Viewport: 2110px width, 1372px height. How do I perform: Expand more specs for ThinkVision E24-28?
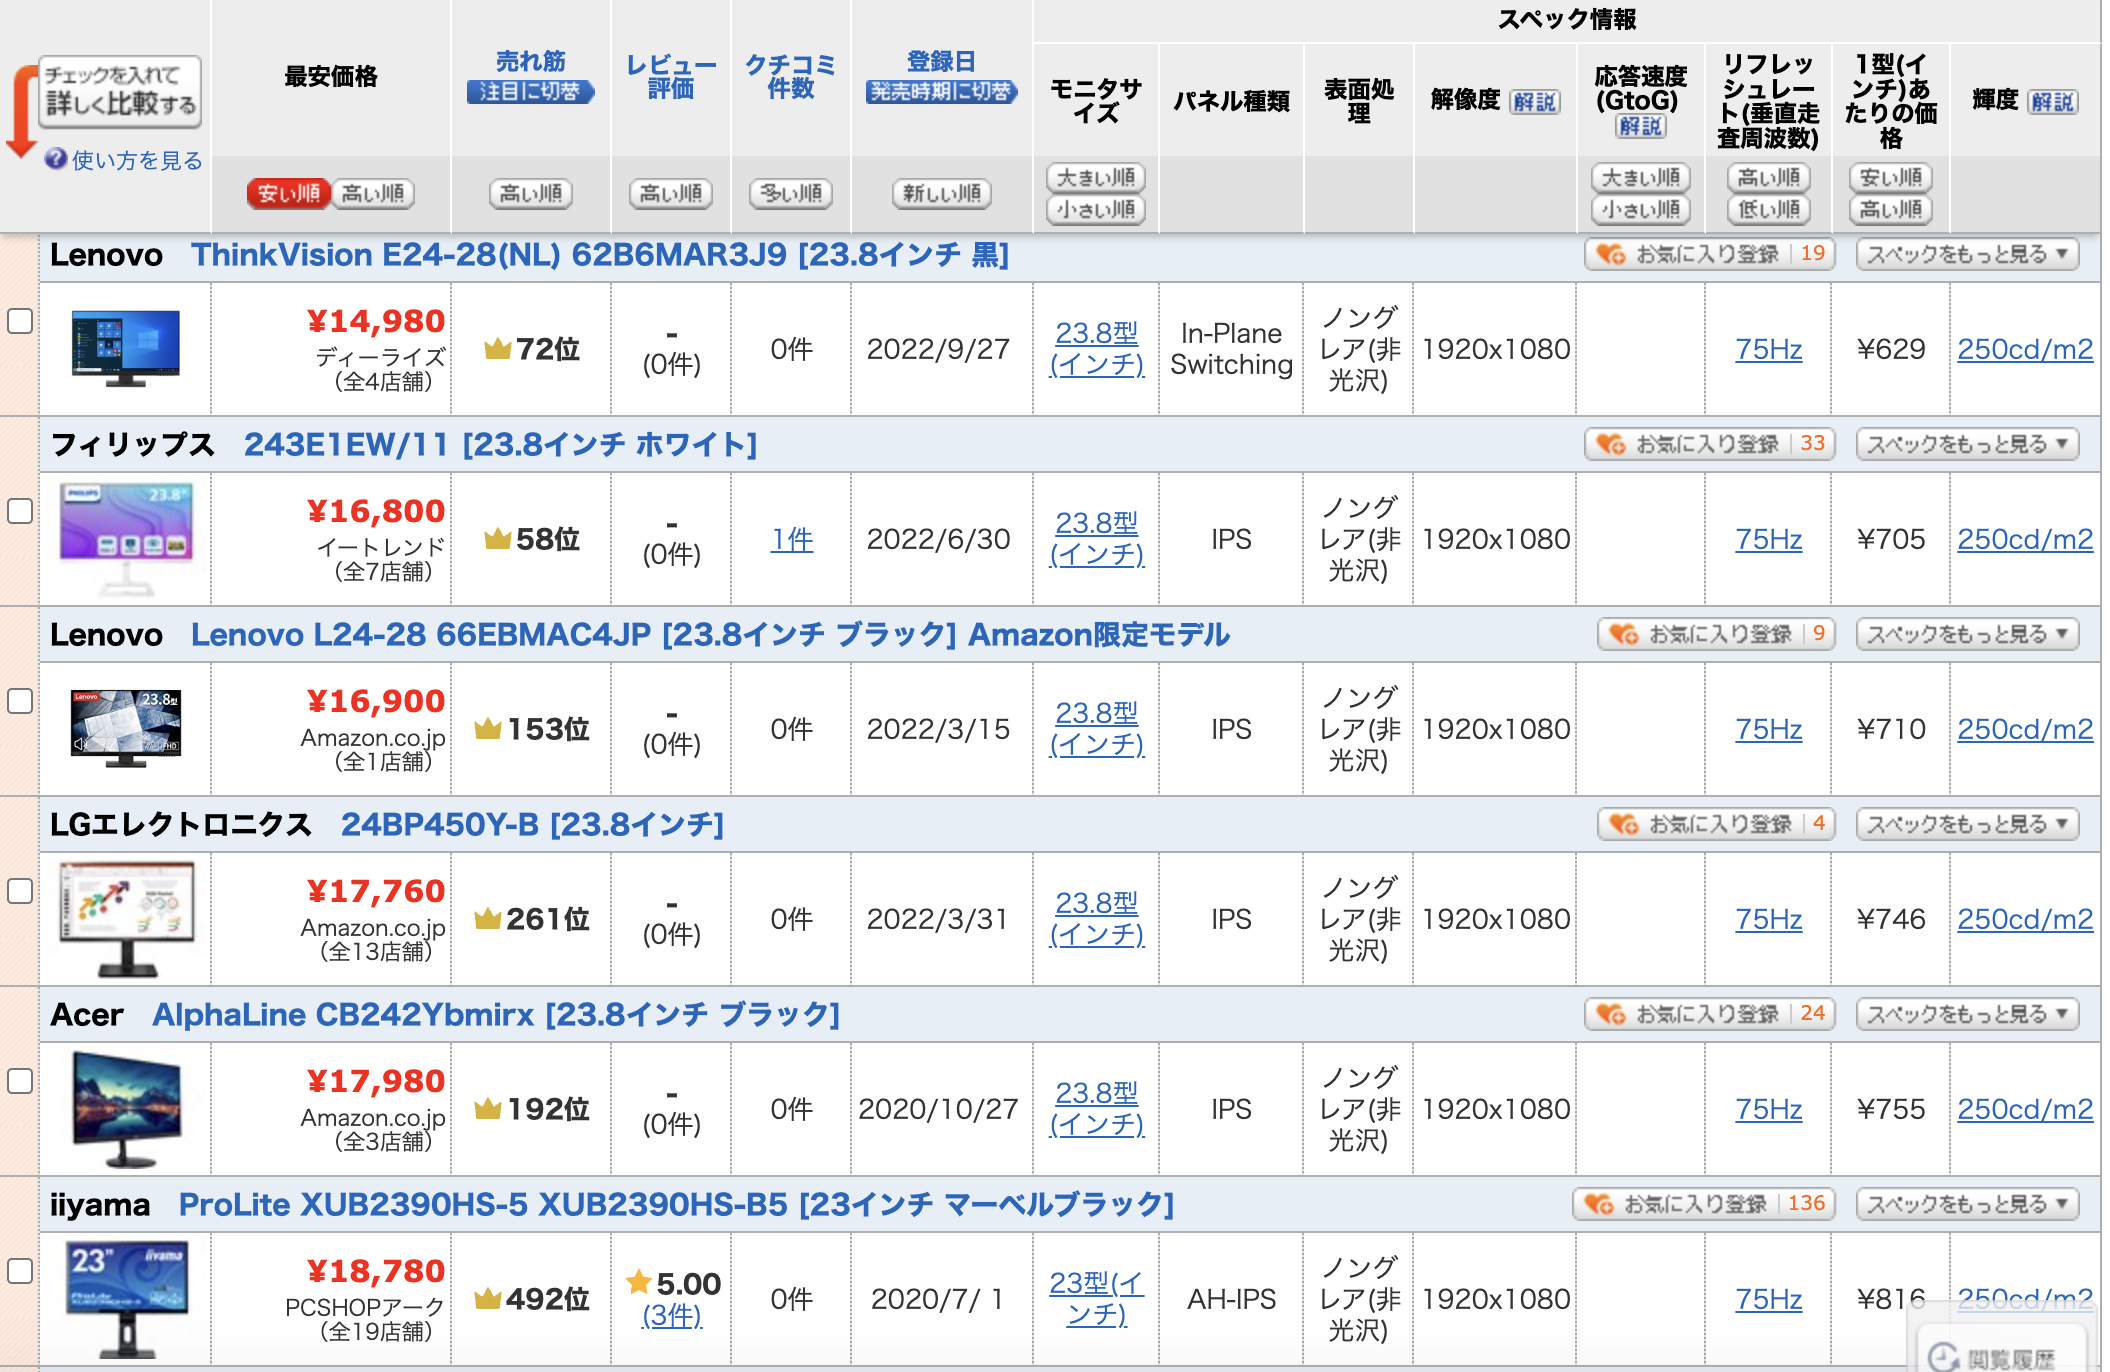1967,255
